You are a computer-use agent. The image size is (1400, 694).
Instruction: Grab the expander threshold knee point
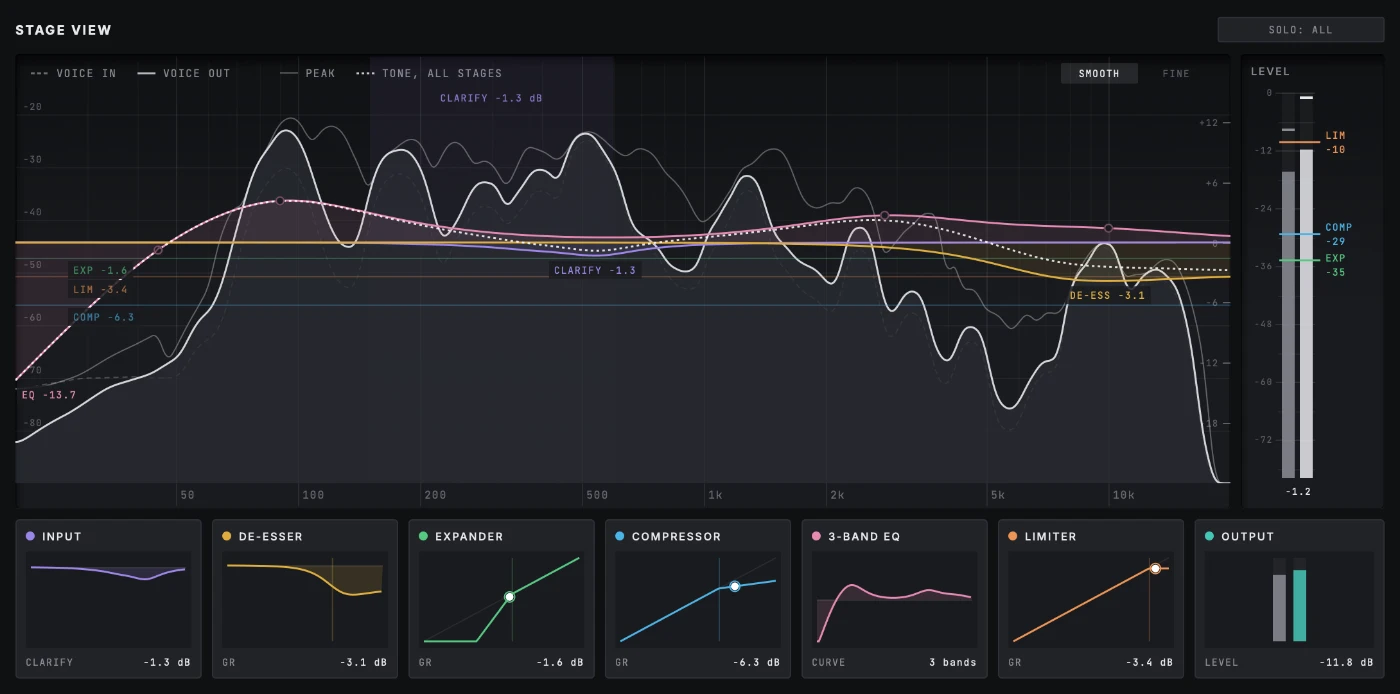point(509,596)
